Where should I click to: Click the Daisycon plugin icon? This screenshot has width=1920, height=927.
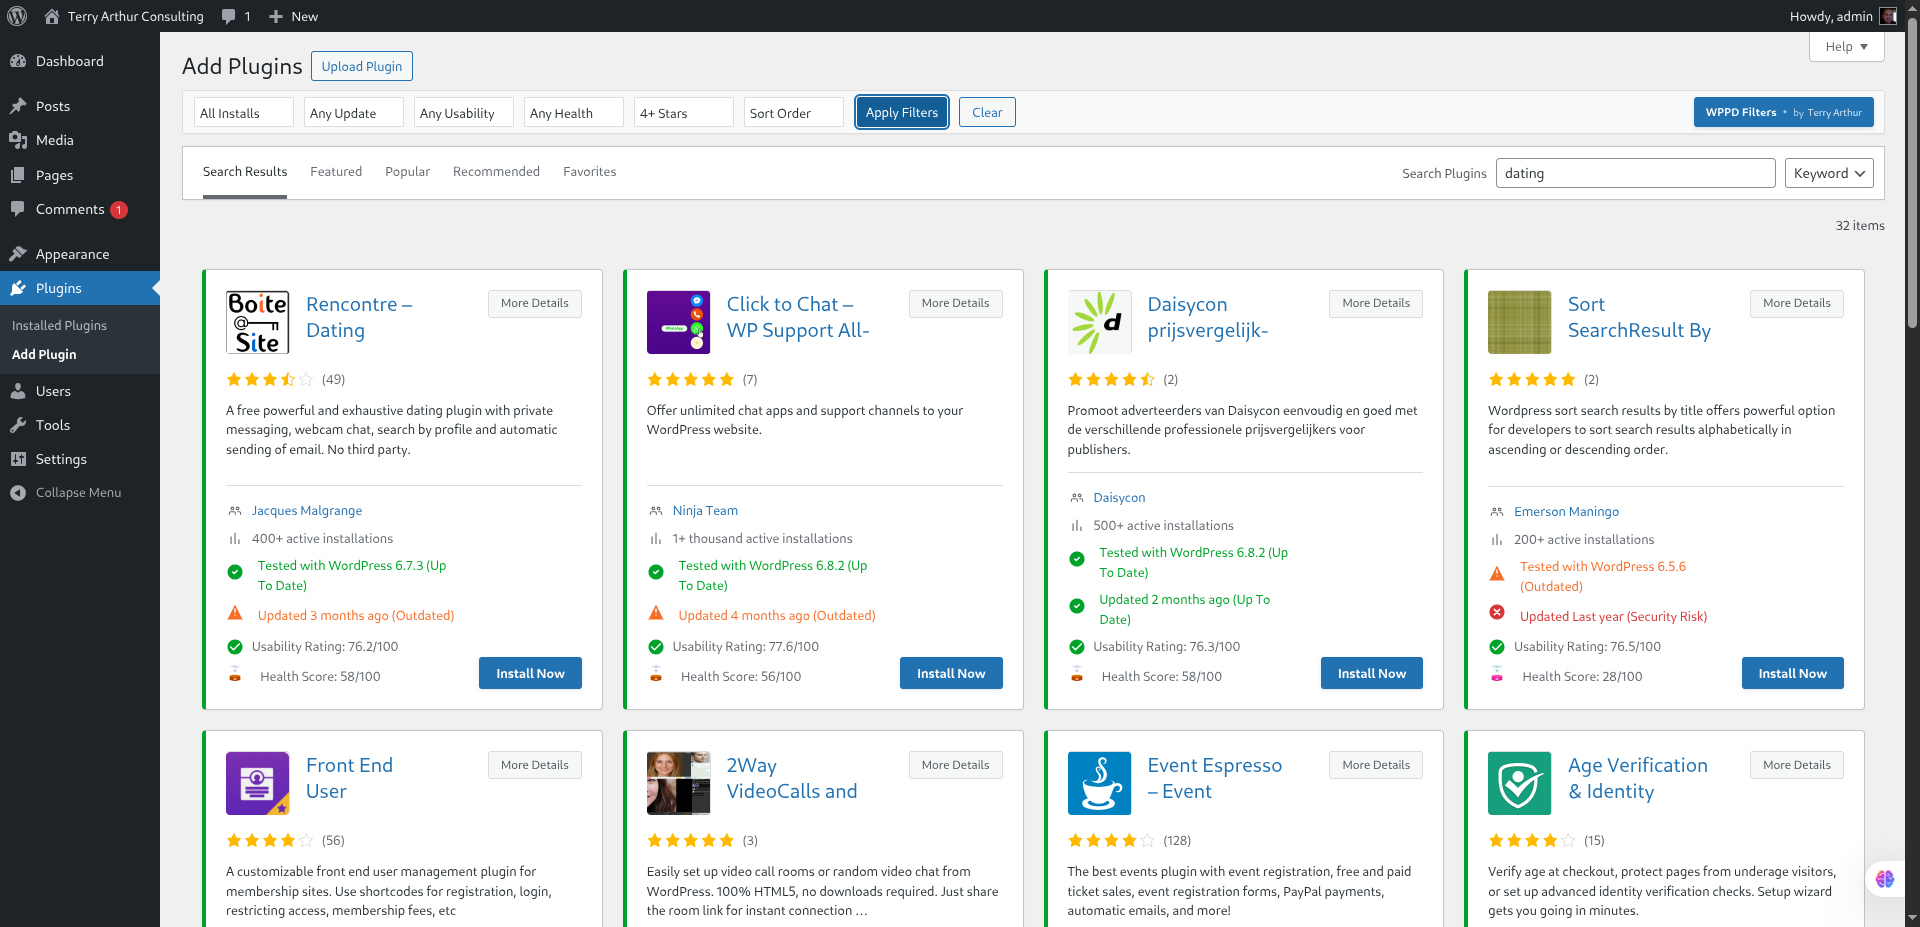(x=1099, y=322)
